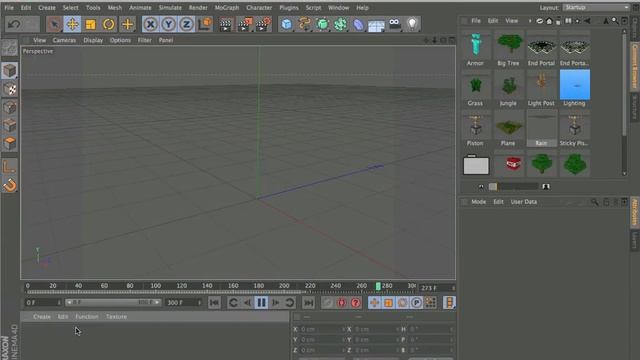Click the preview range slider bar
The width and height of the screenshot is (640, 360).
113,302
